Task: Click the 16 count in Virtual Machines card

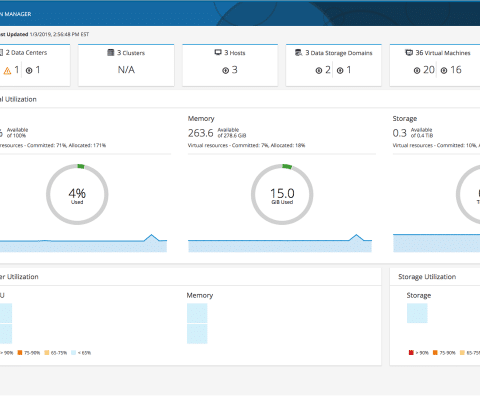Action: tap(456, 70)
